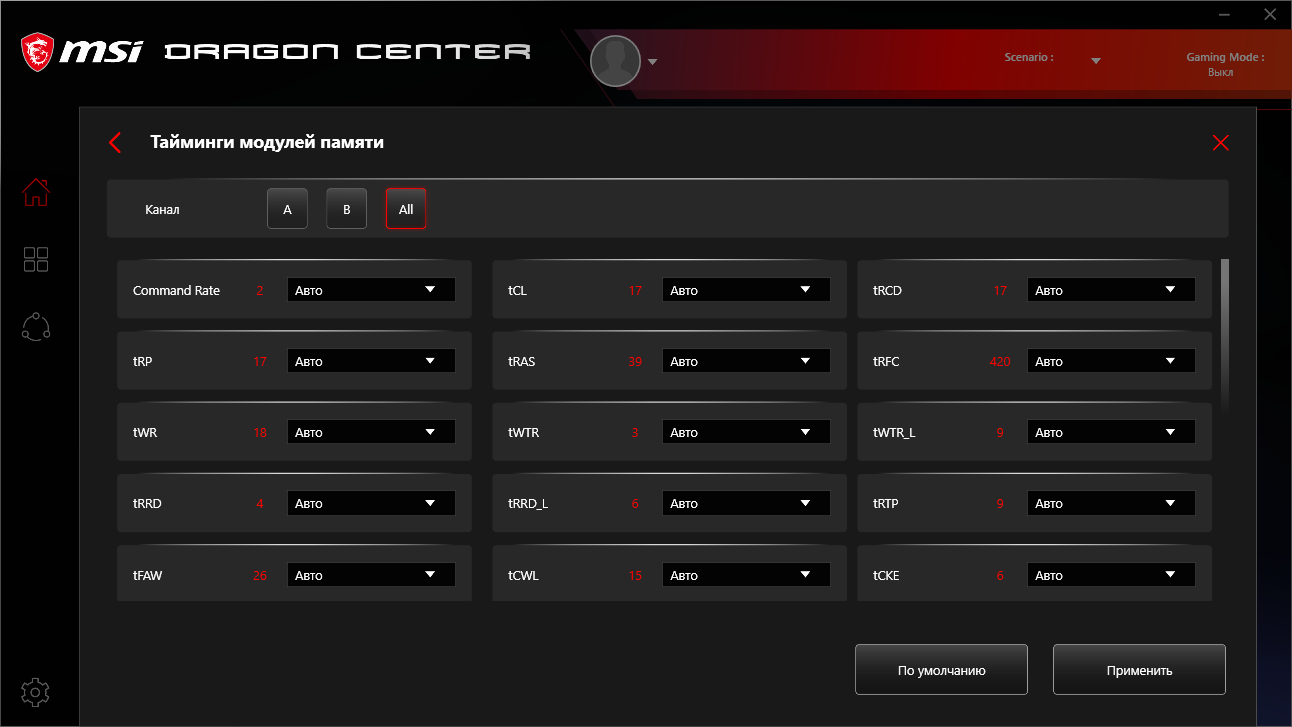
Task: Open the tWR dropdown
Action: (371, 432)
